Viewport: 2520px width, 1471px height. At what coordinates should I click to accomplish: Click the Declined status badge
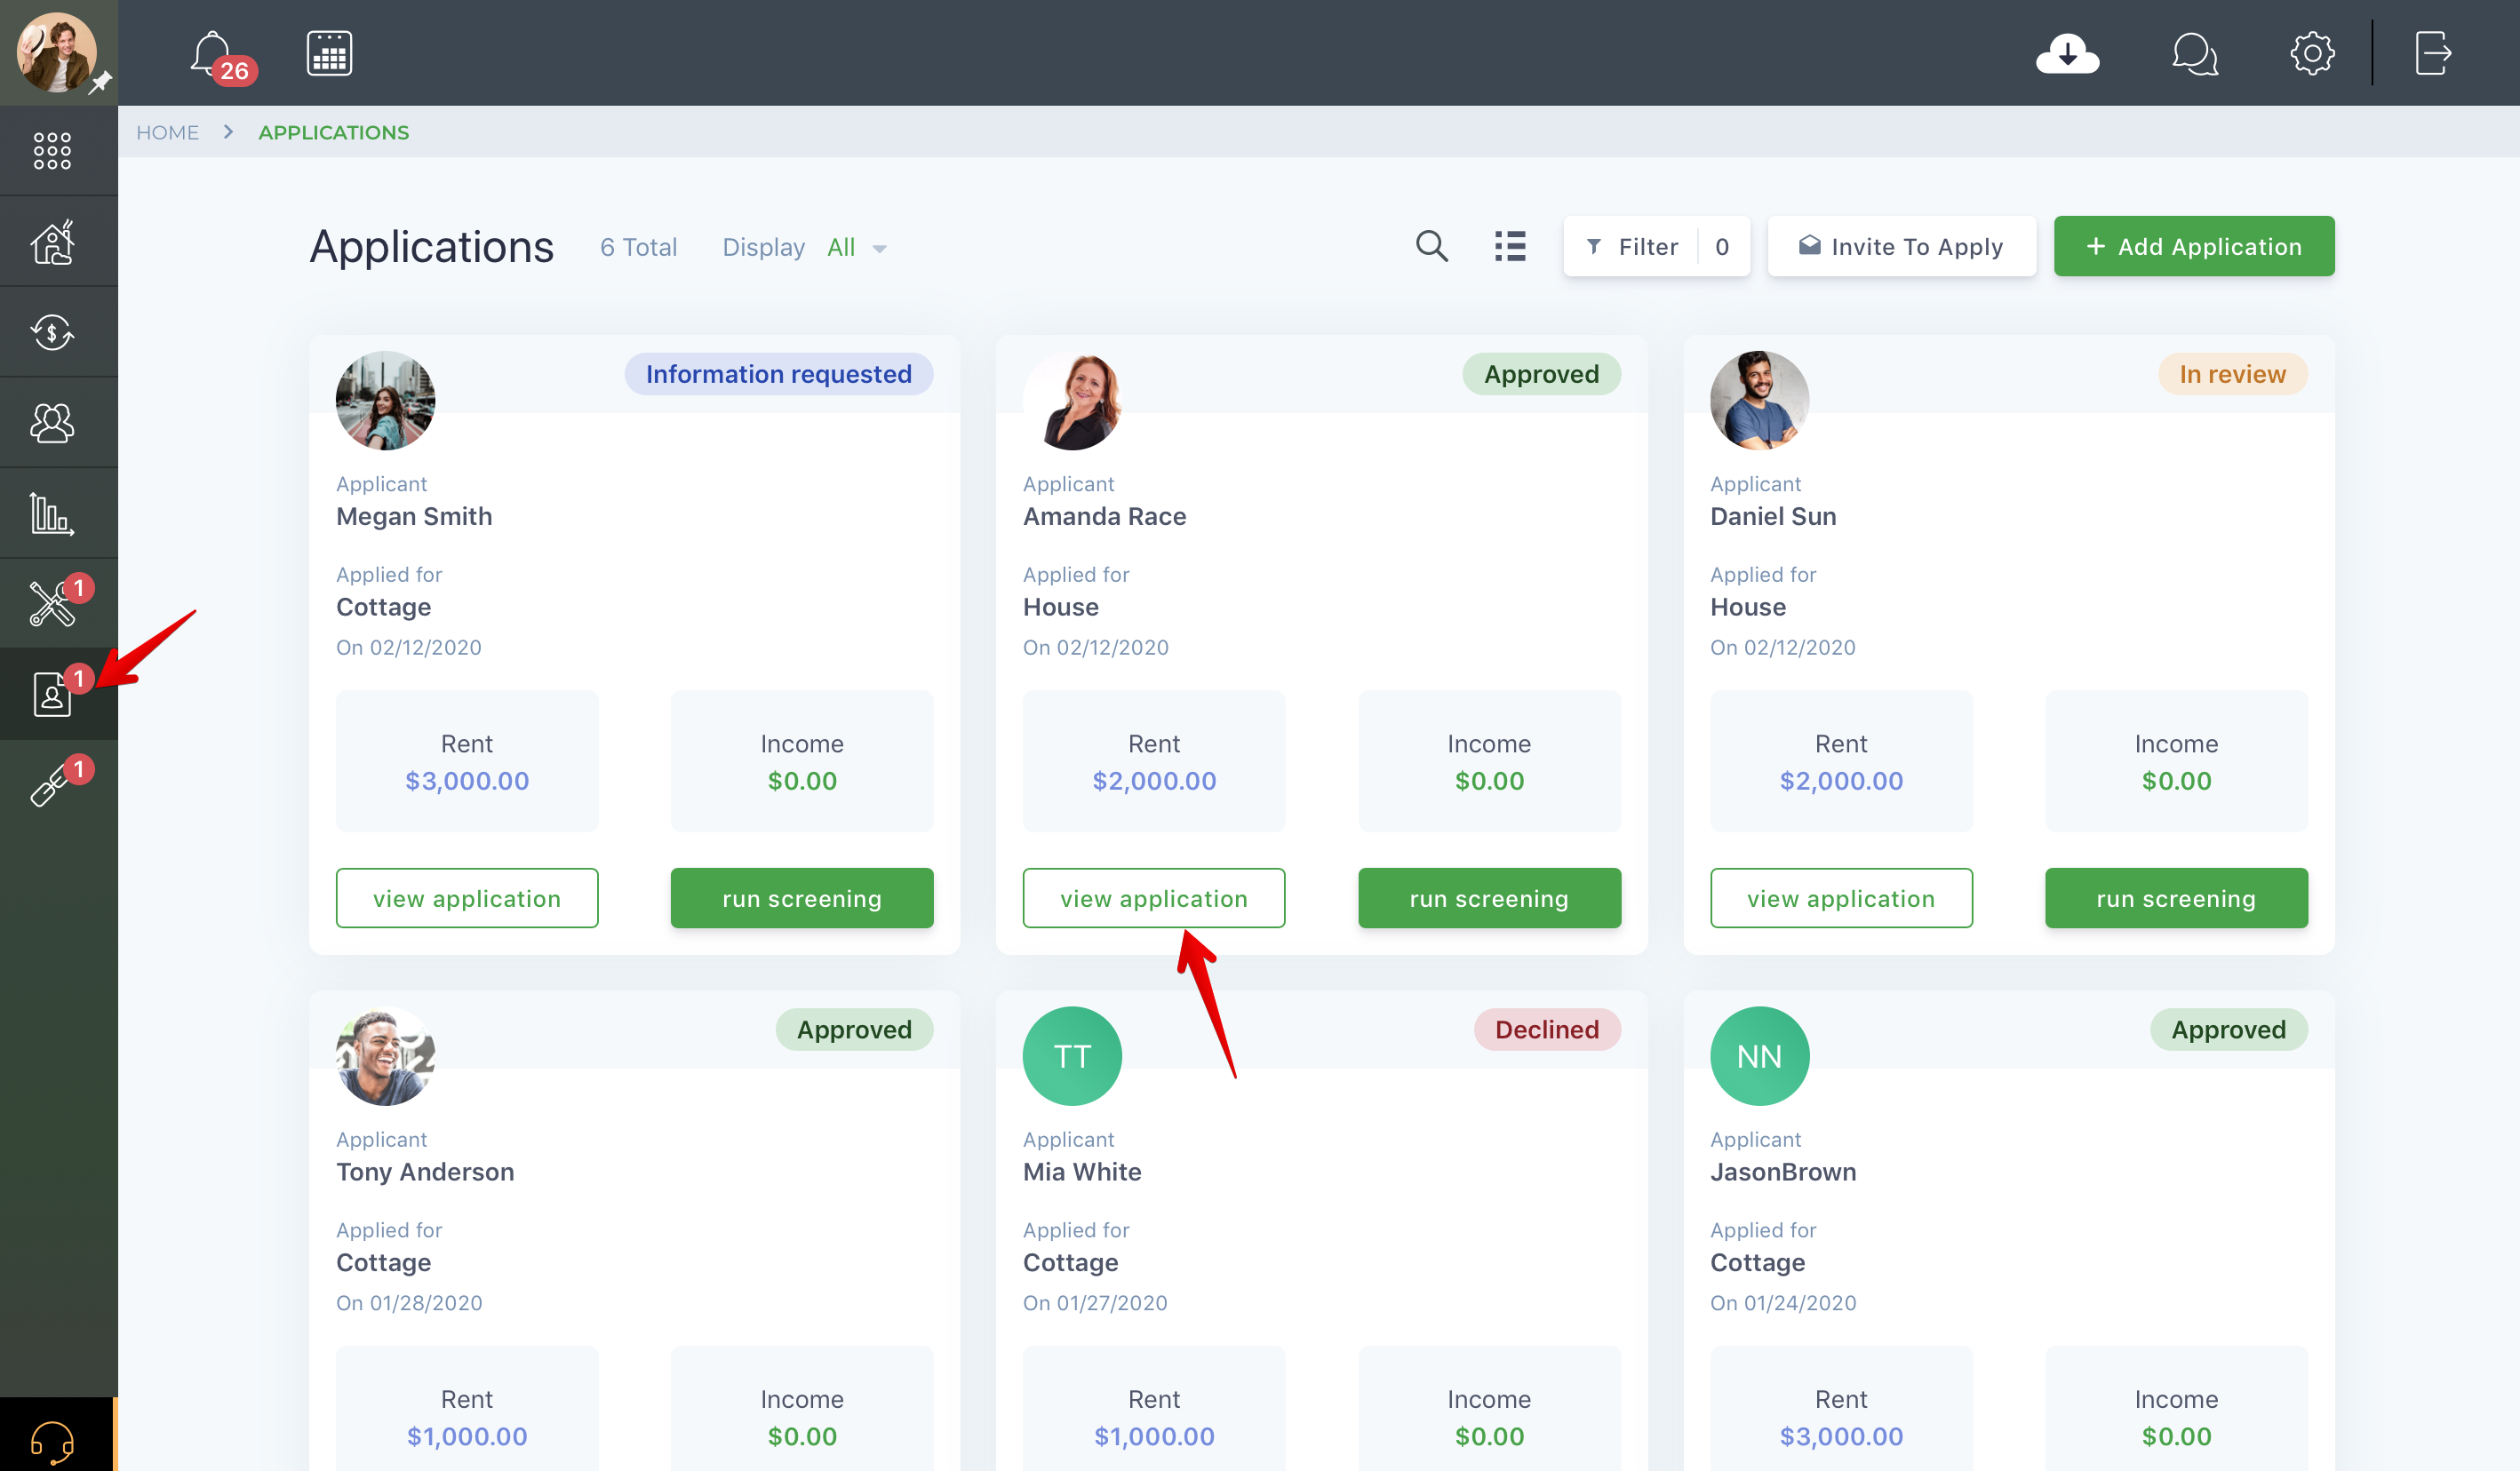pyautogui.click(x=1547, y=1029)
